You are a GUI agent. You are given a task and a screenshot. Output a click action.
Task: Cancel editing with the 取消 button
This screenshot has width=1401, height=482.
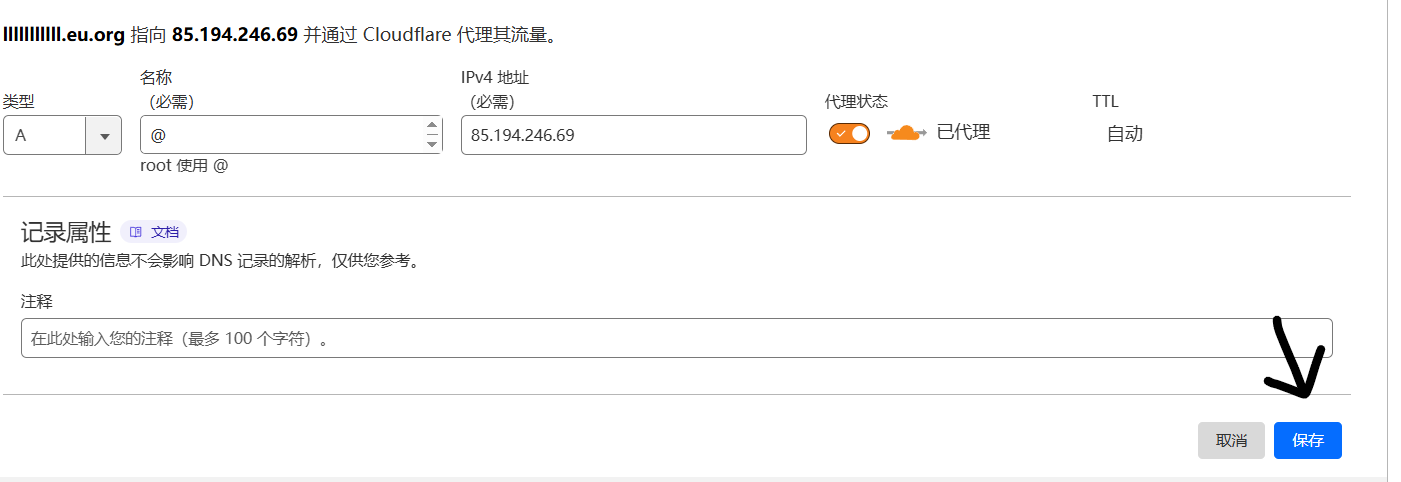click(1231, 440)
